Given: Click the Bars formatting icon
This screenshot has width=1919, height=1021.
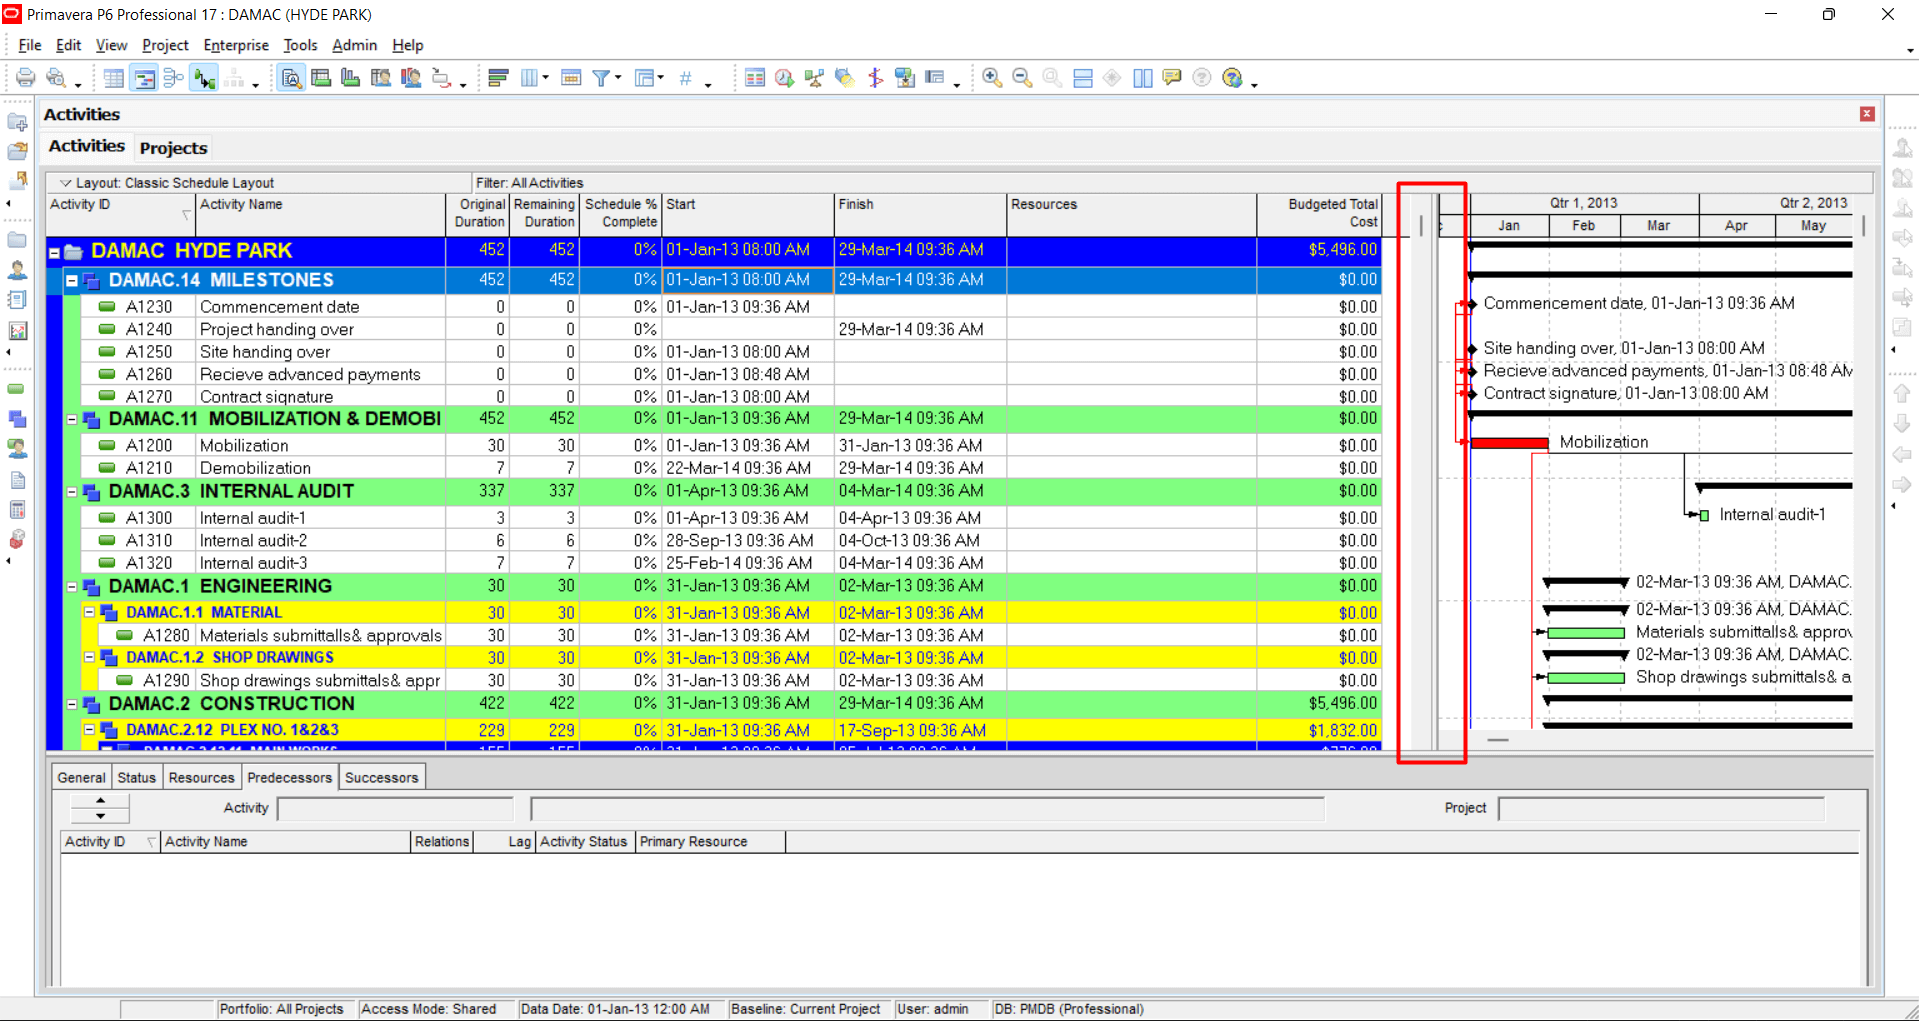Looking at the screenshot, I should point(498,78).
